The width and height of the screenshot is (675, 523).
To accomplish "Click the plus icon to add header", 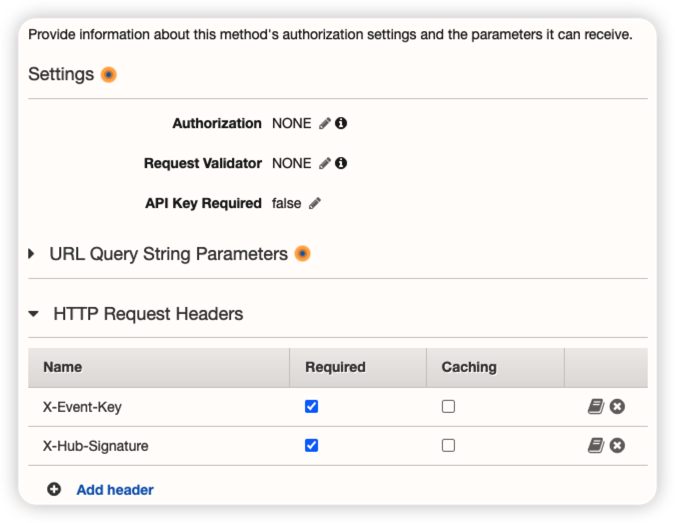I will tap(54, 489).
